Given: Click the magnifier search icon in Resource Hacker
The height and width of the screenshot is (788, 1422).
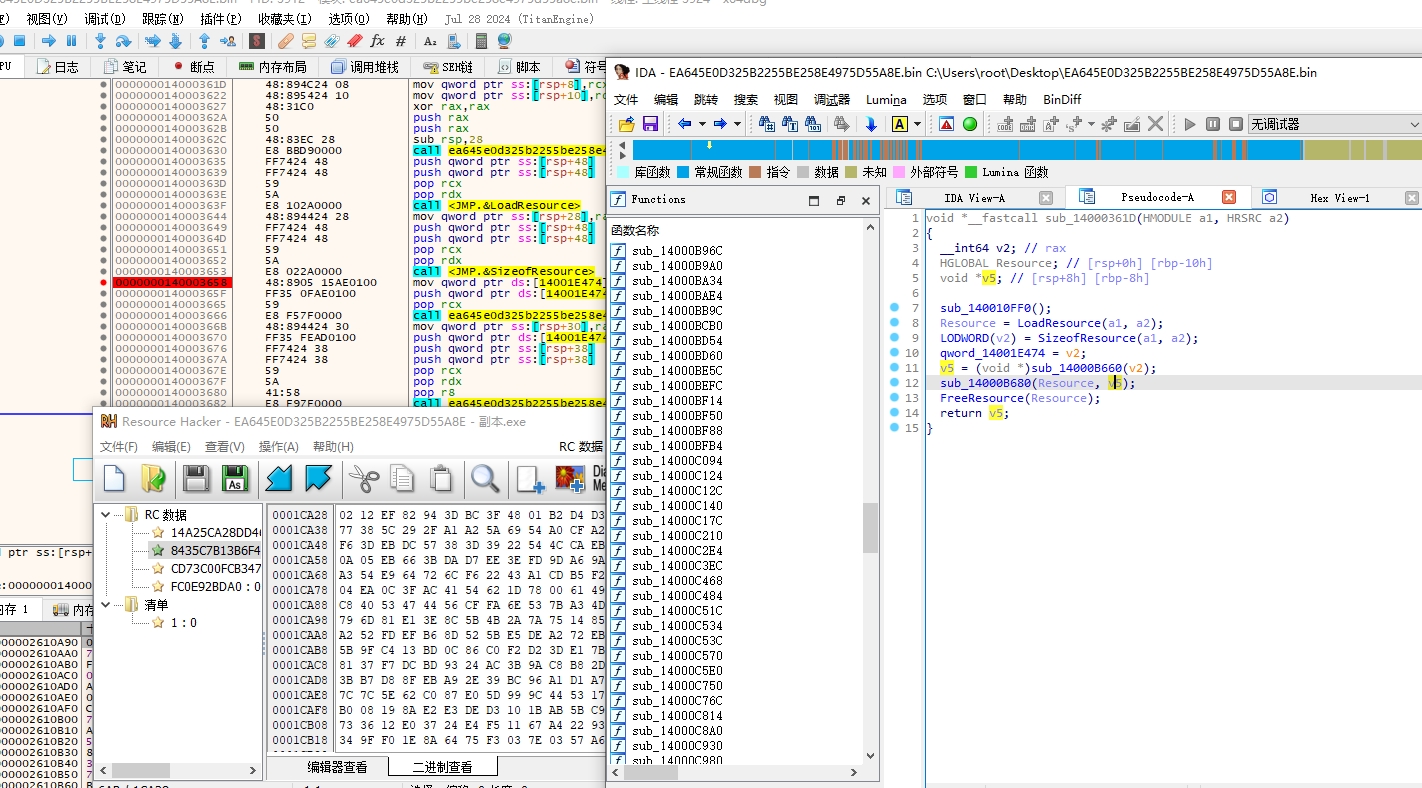Looking at the screenshot, I should pos(485,478).
